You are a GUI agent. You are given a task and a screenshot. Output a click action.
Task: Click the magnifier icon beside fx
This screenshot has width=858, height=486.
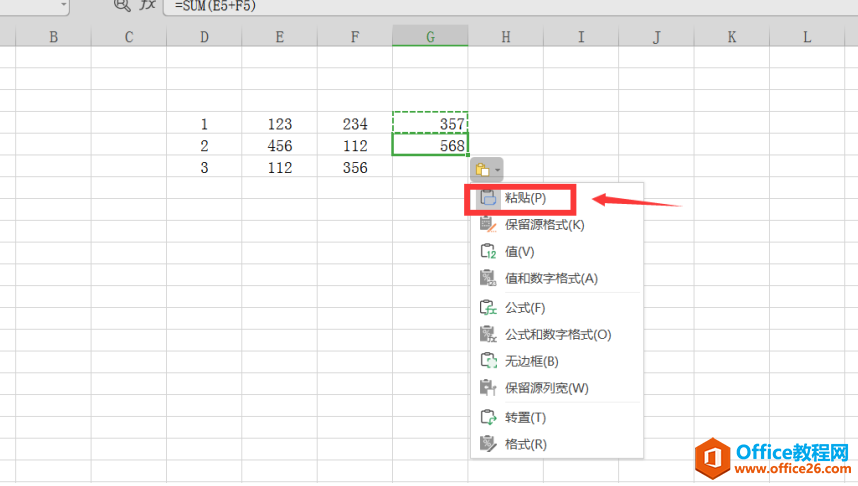(x=122, y=5)
